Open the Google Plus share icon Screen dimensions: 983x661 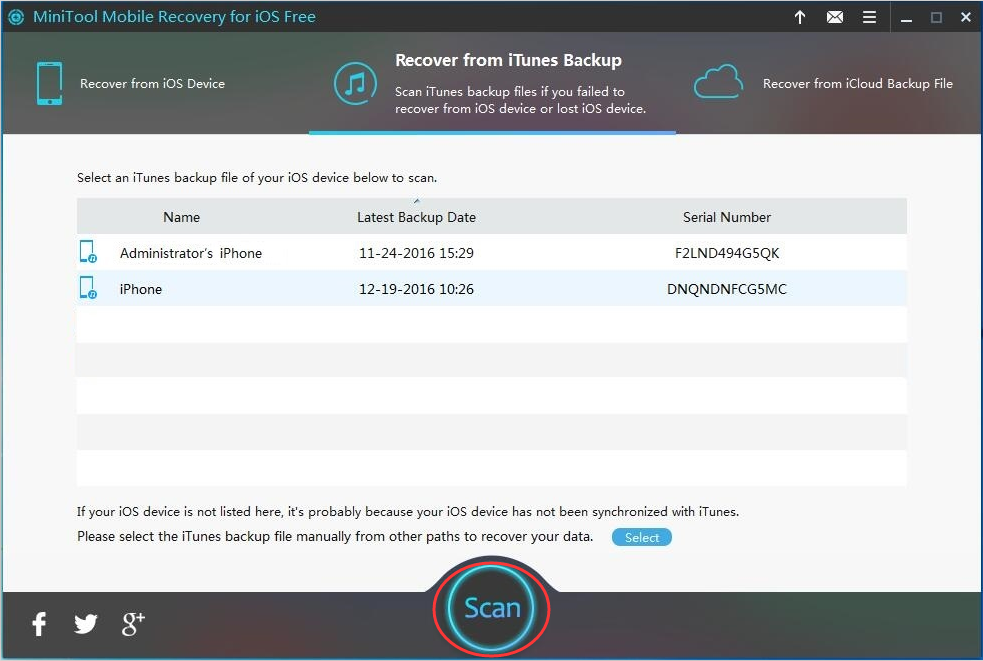click(x=133, y=623)
